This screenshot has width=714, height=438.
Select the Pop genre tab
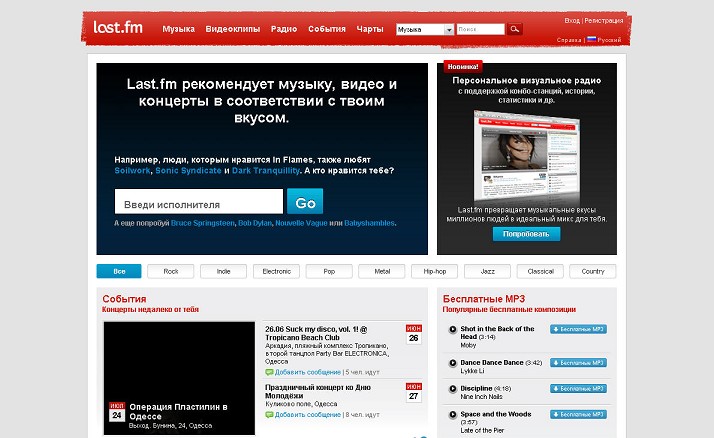click(329, 271)
